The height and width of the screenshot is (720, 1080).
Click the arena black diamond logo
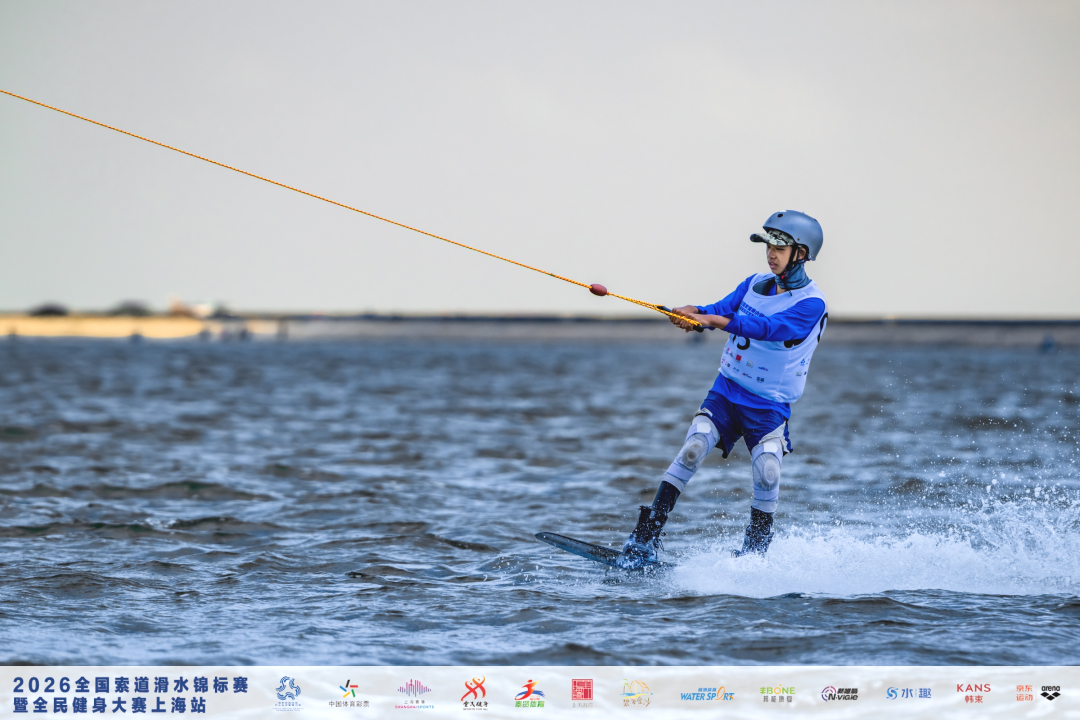click(x=1050, y=692)
